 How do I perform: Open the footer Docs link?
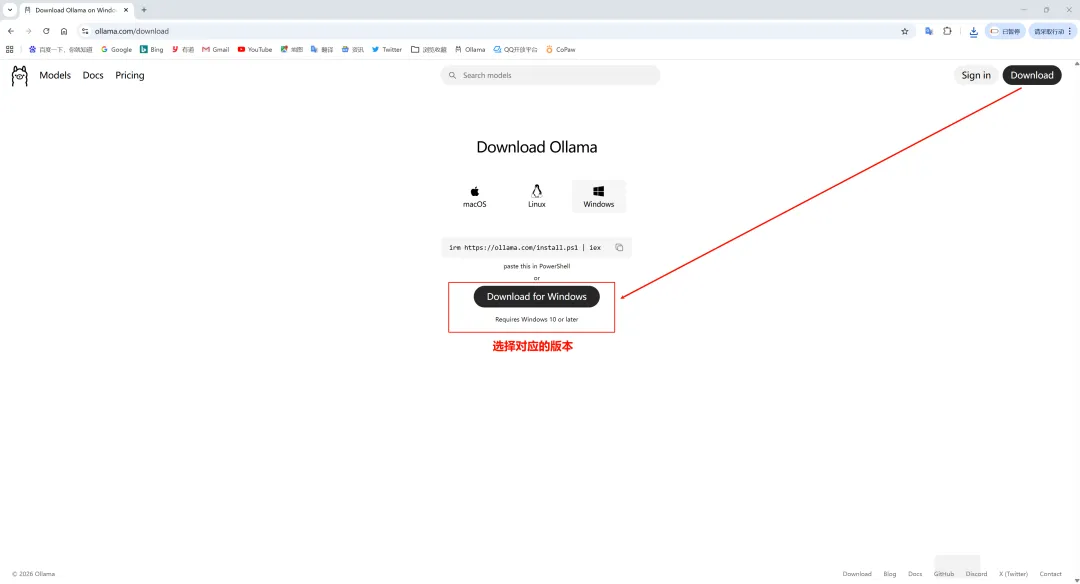point(915,574)
